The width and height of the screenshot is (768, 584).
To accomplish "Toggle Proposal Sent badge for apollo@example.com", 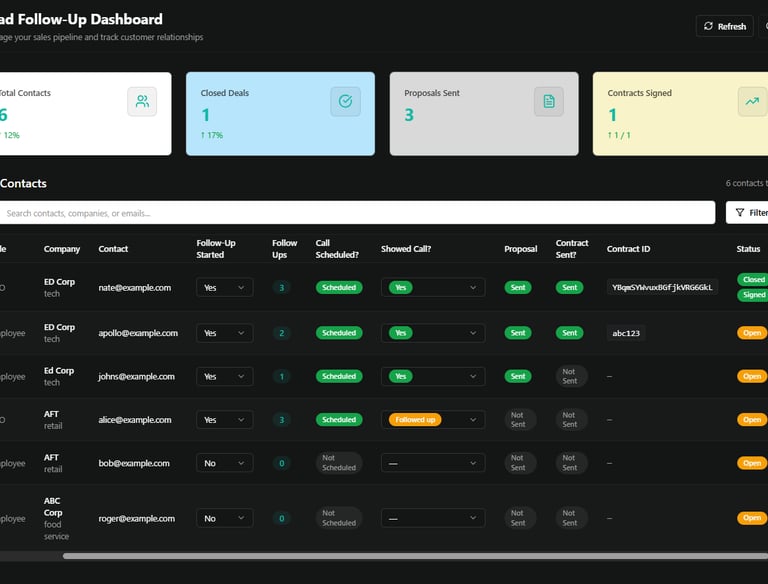I will coord(518,333).
